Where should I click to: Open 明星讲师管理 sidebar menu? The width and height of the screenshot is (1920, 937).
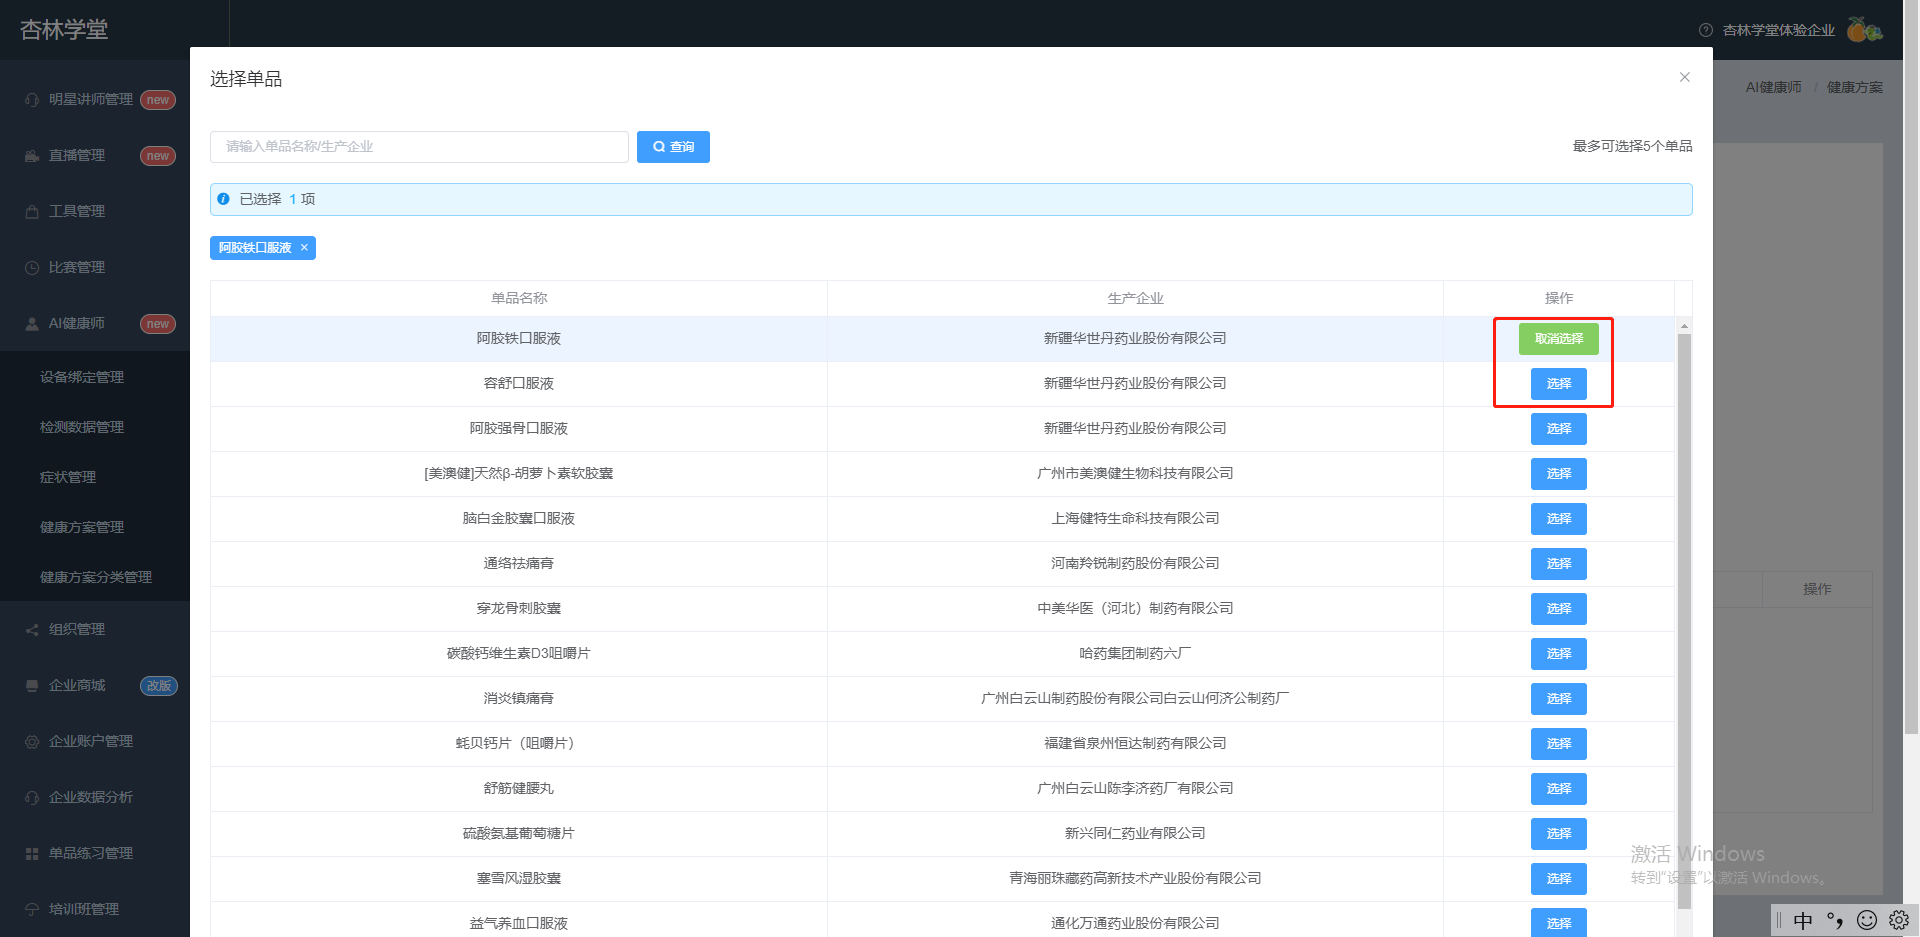[95, 100]
